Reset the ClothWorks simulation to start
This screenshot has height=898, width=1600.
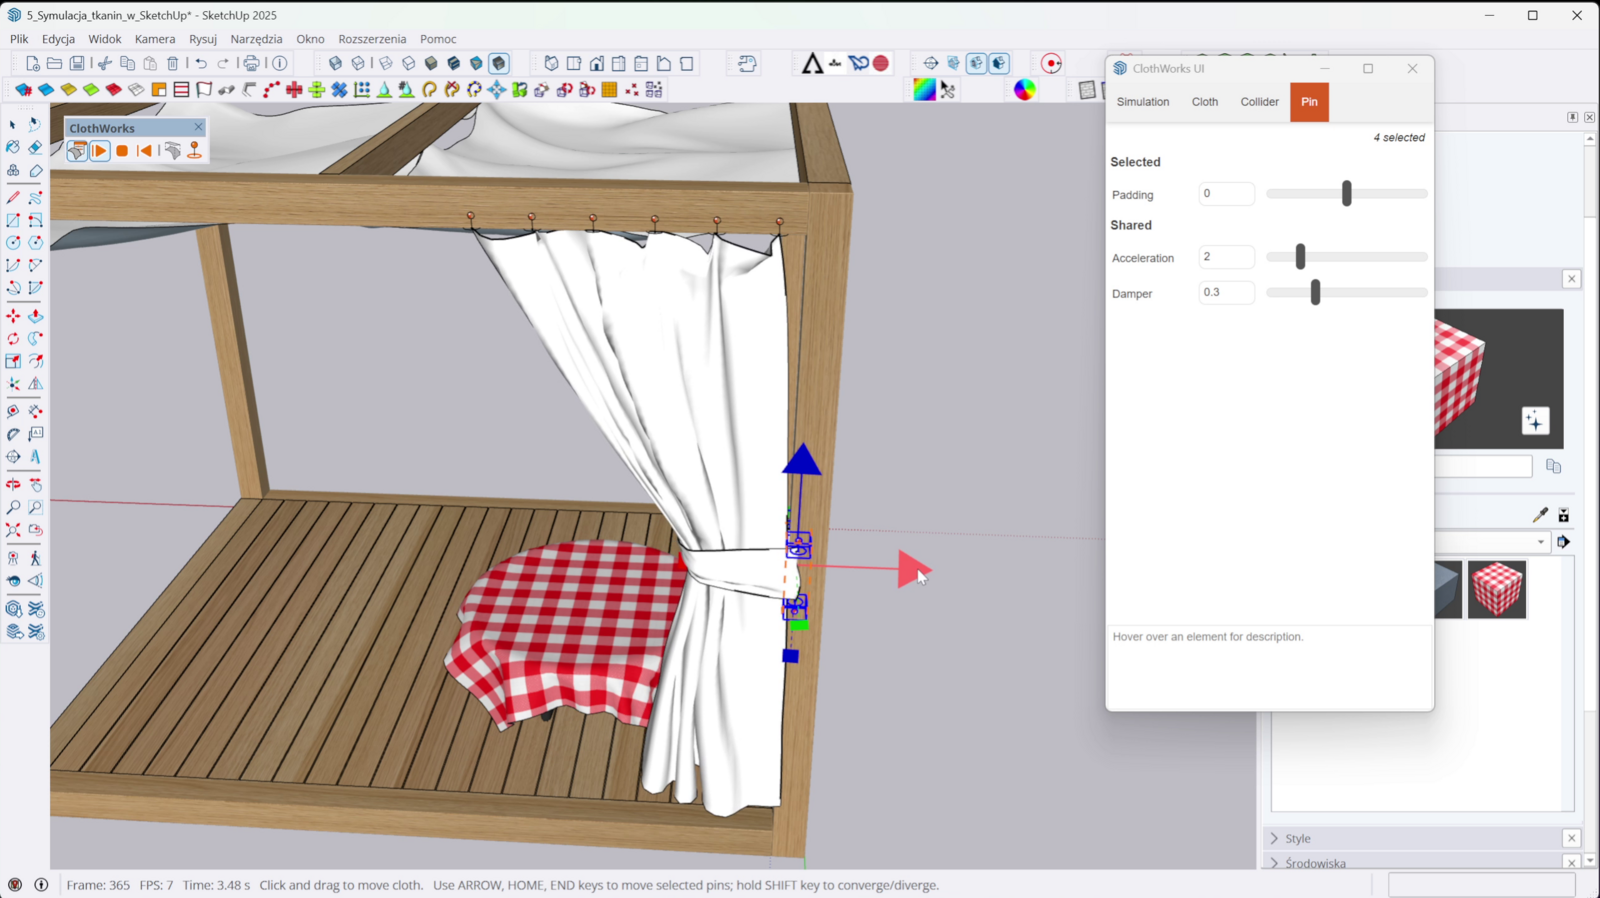click(x=145, y=151)
